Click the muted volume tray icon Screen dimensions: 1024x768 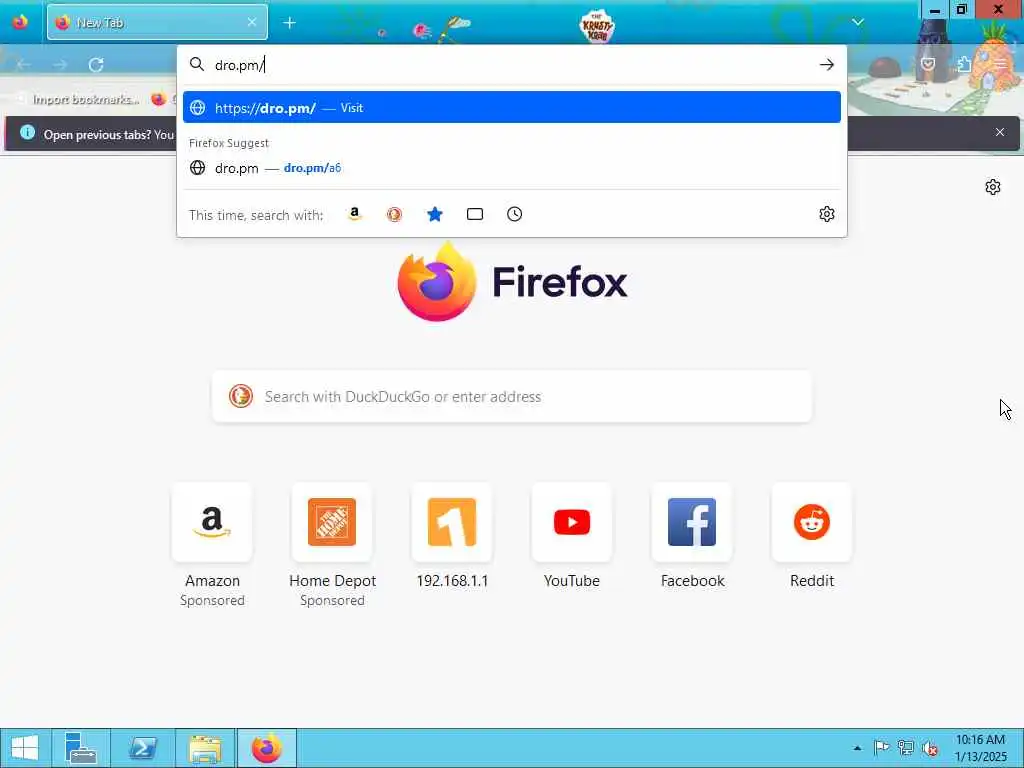pyautogui.click(x=930, y=748)
